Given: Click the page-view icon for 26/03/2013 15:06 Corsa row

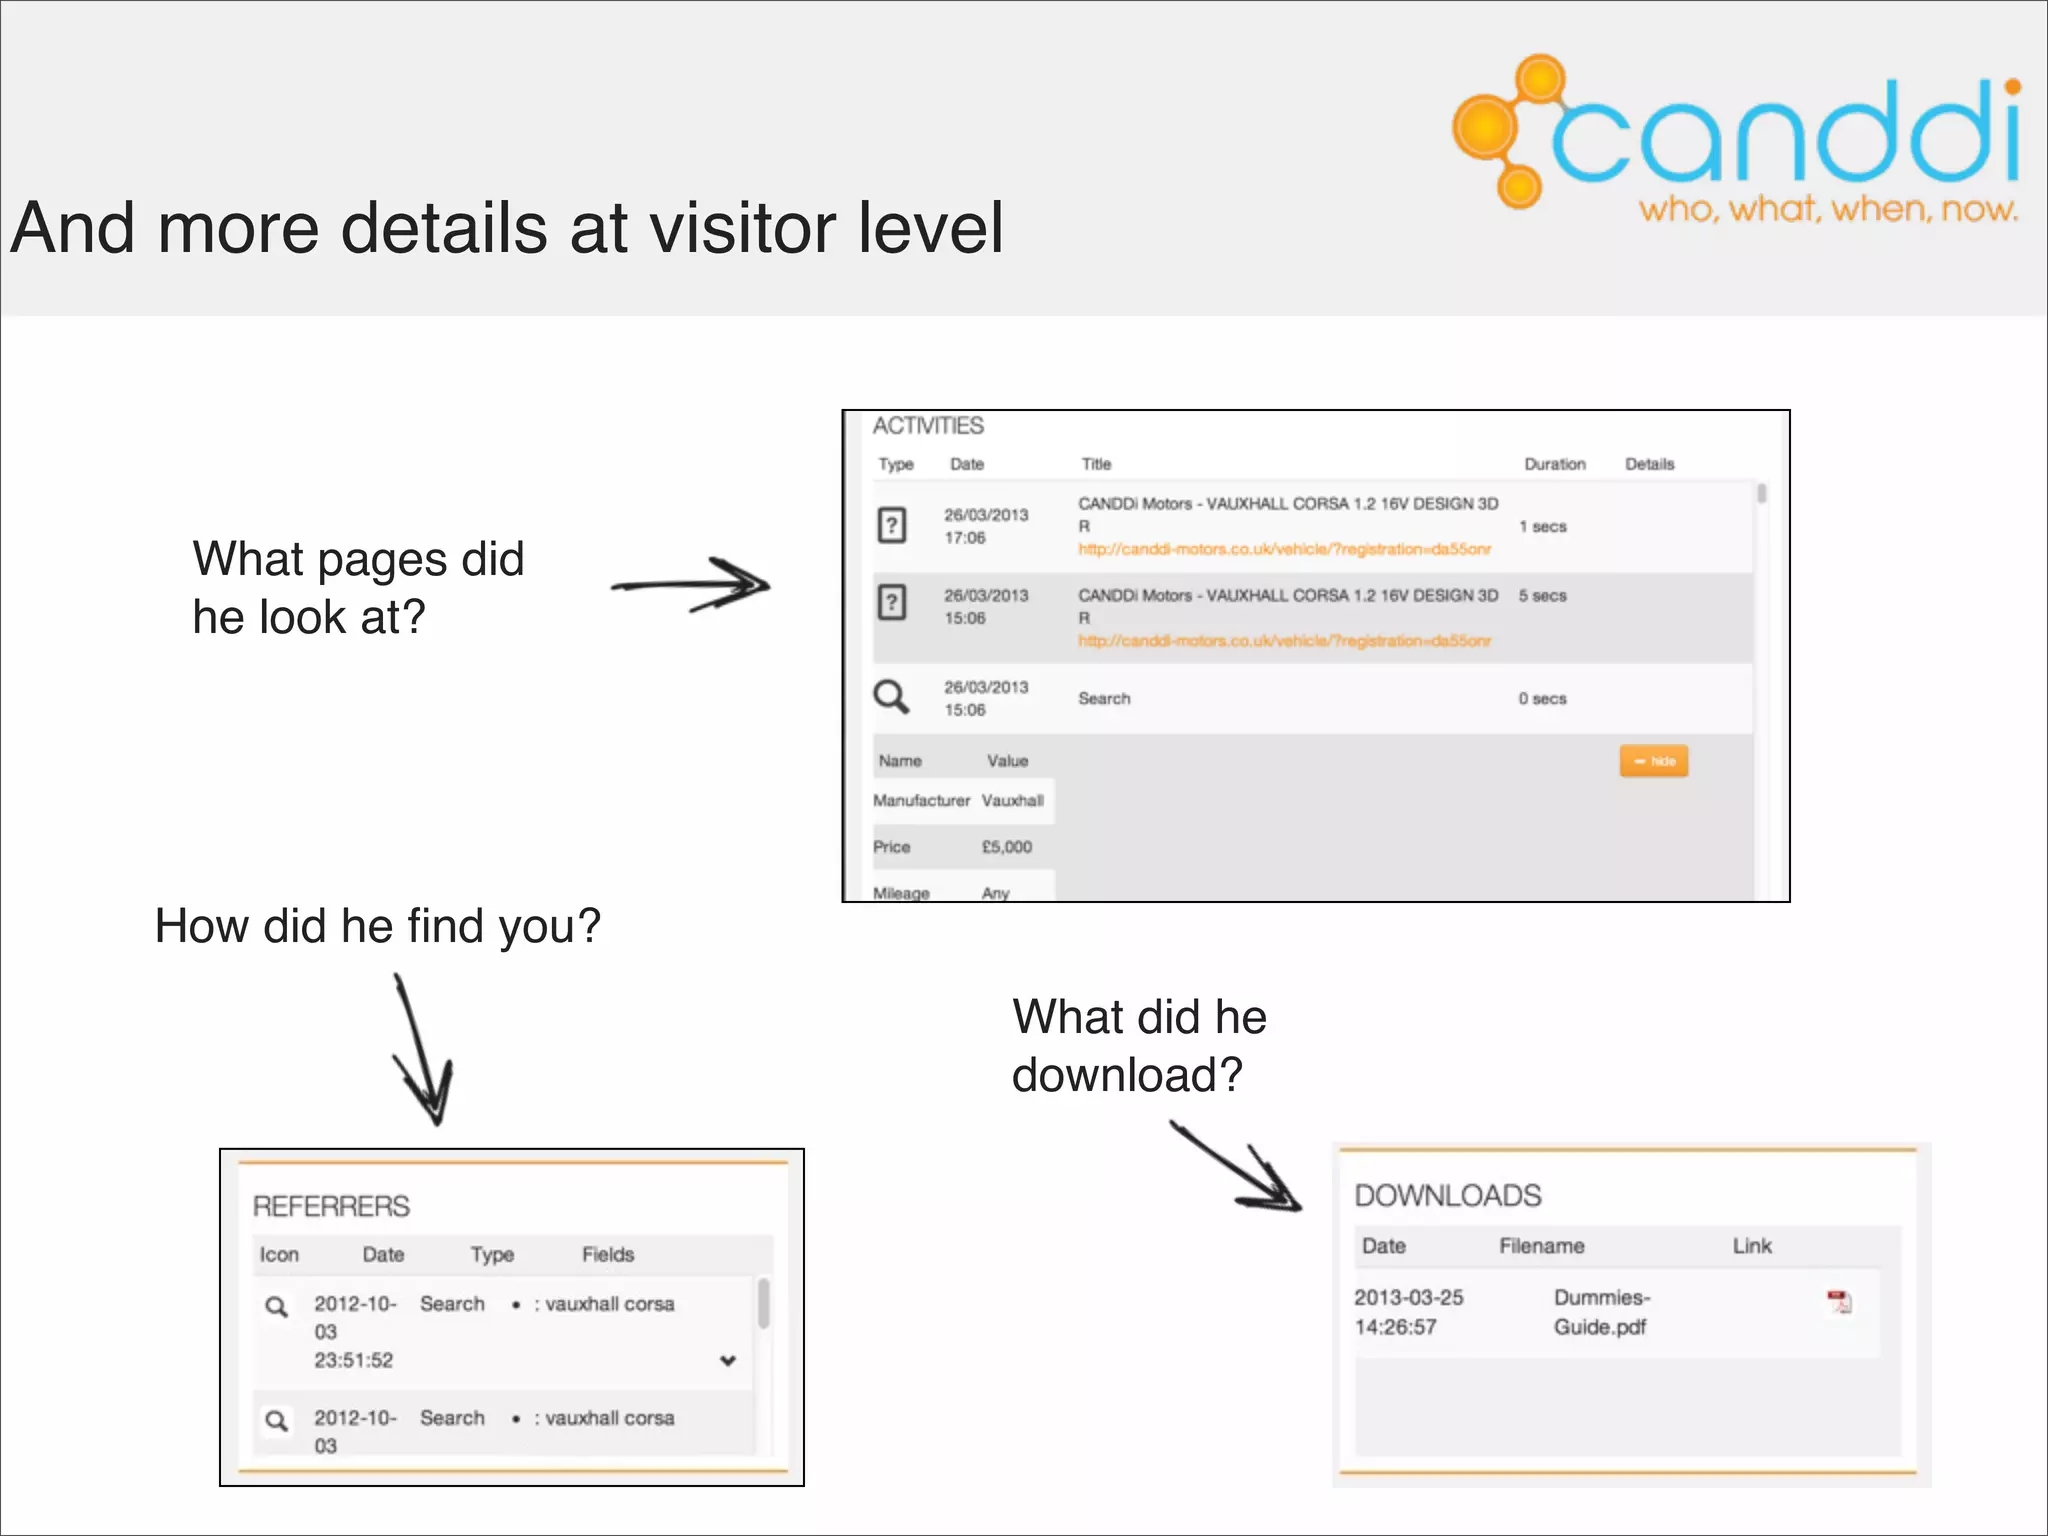Looking at the screenshot, I should coord(891,602).
